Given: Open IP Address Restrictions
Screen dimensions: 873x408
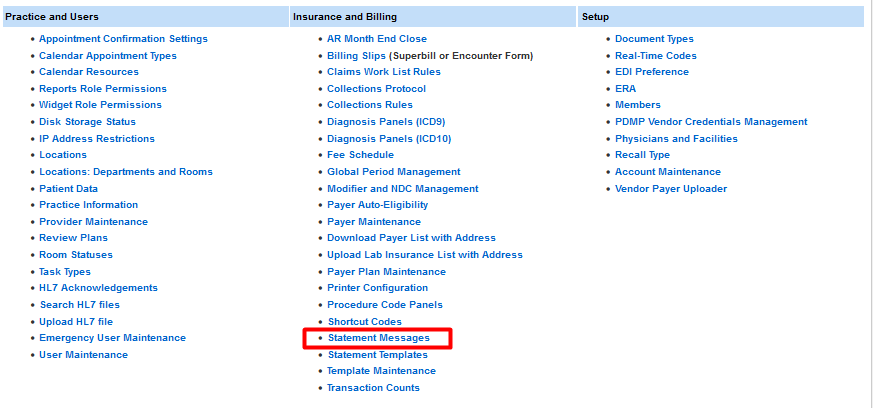Looking at the screenshot, I should (97, 139).
